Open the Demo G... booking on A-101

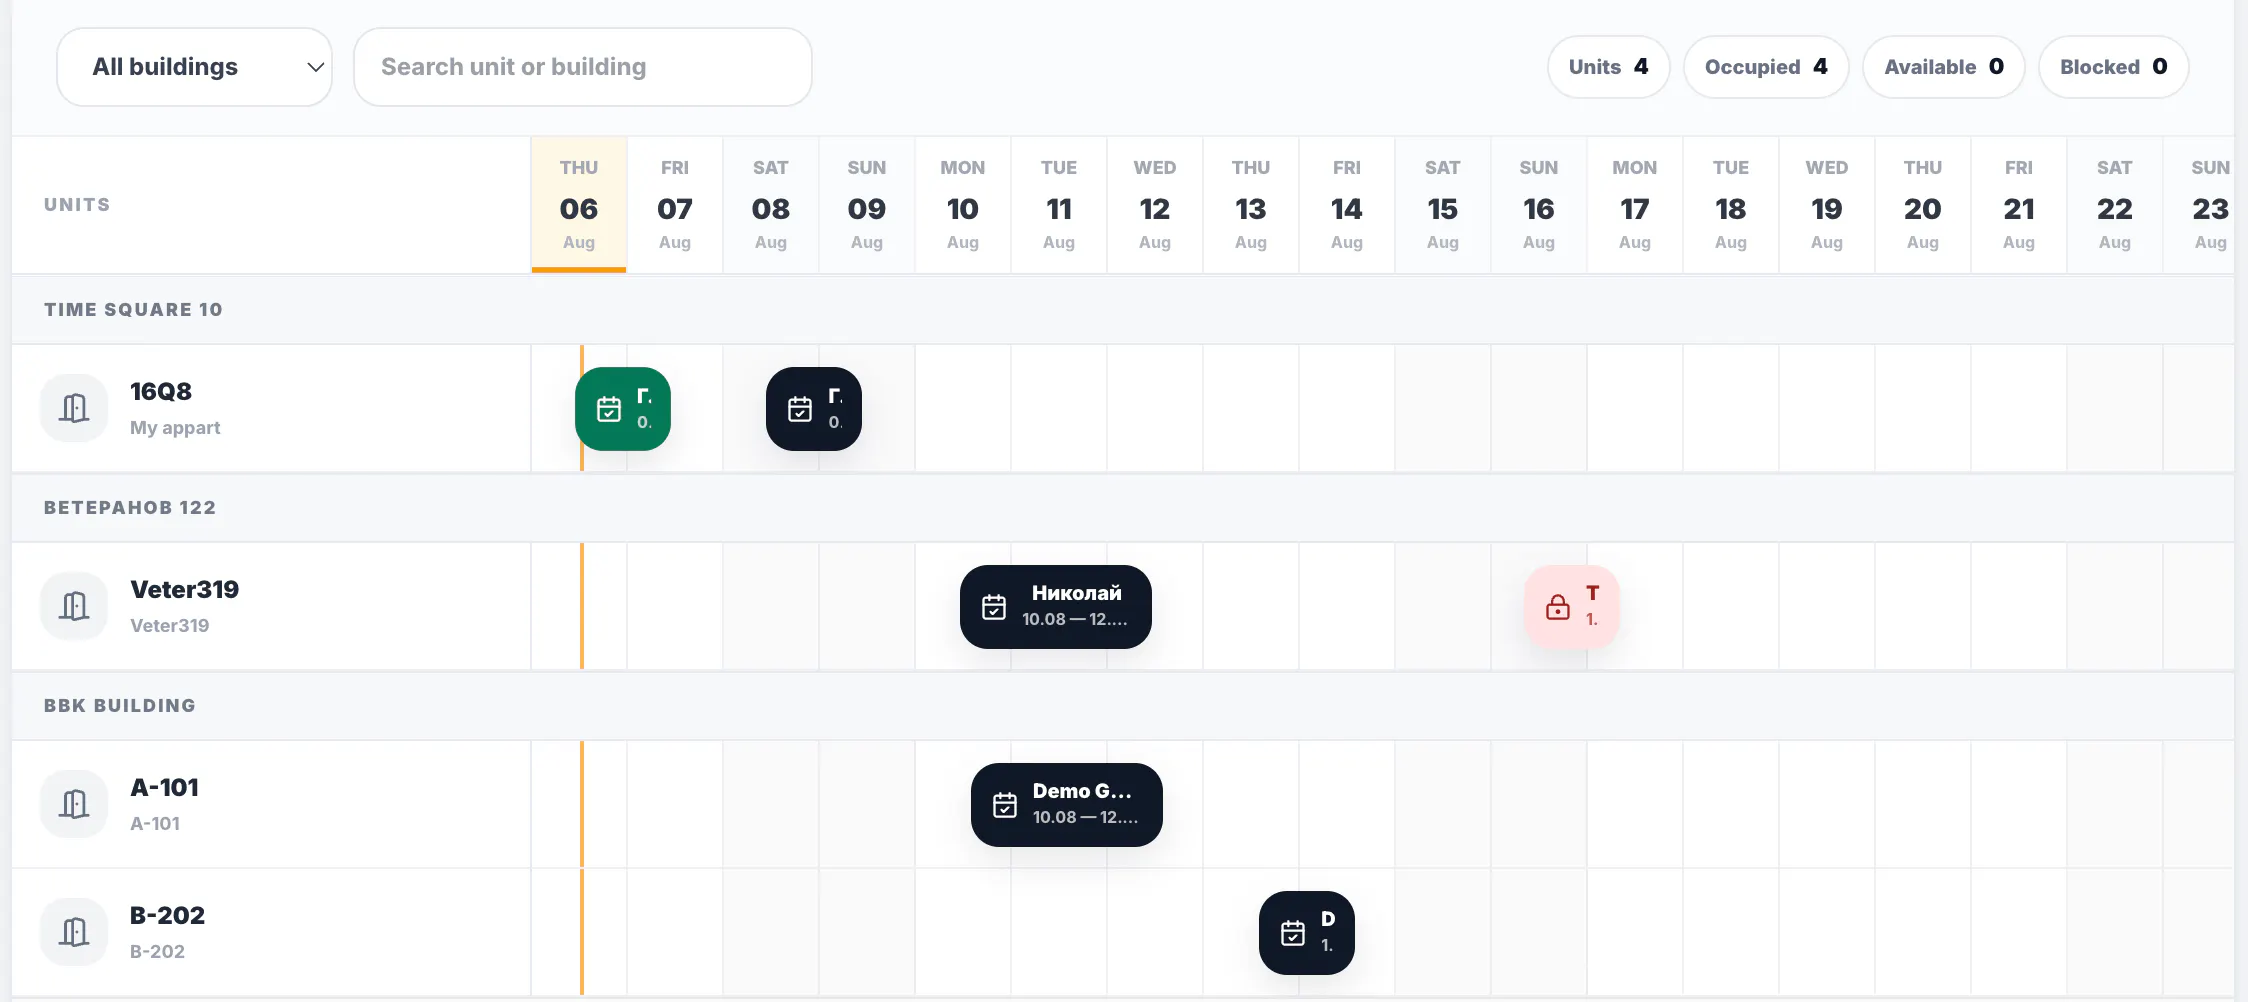pos(1067,805)
